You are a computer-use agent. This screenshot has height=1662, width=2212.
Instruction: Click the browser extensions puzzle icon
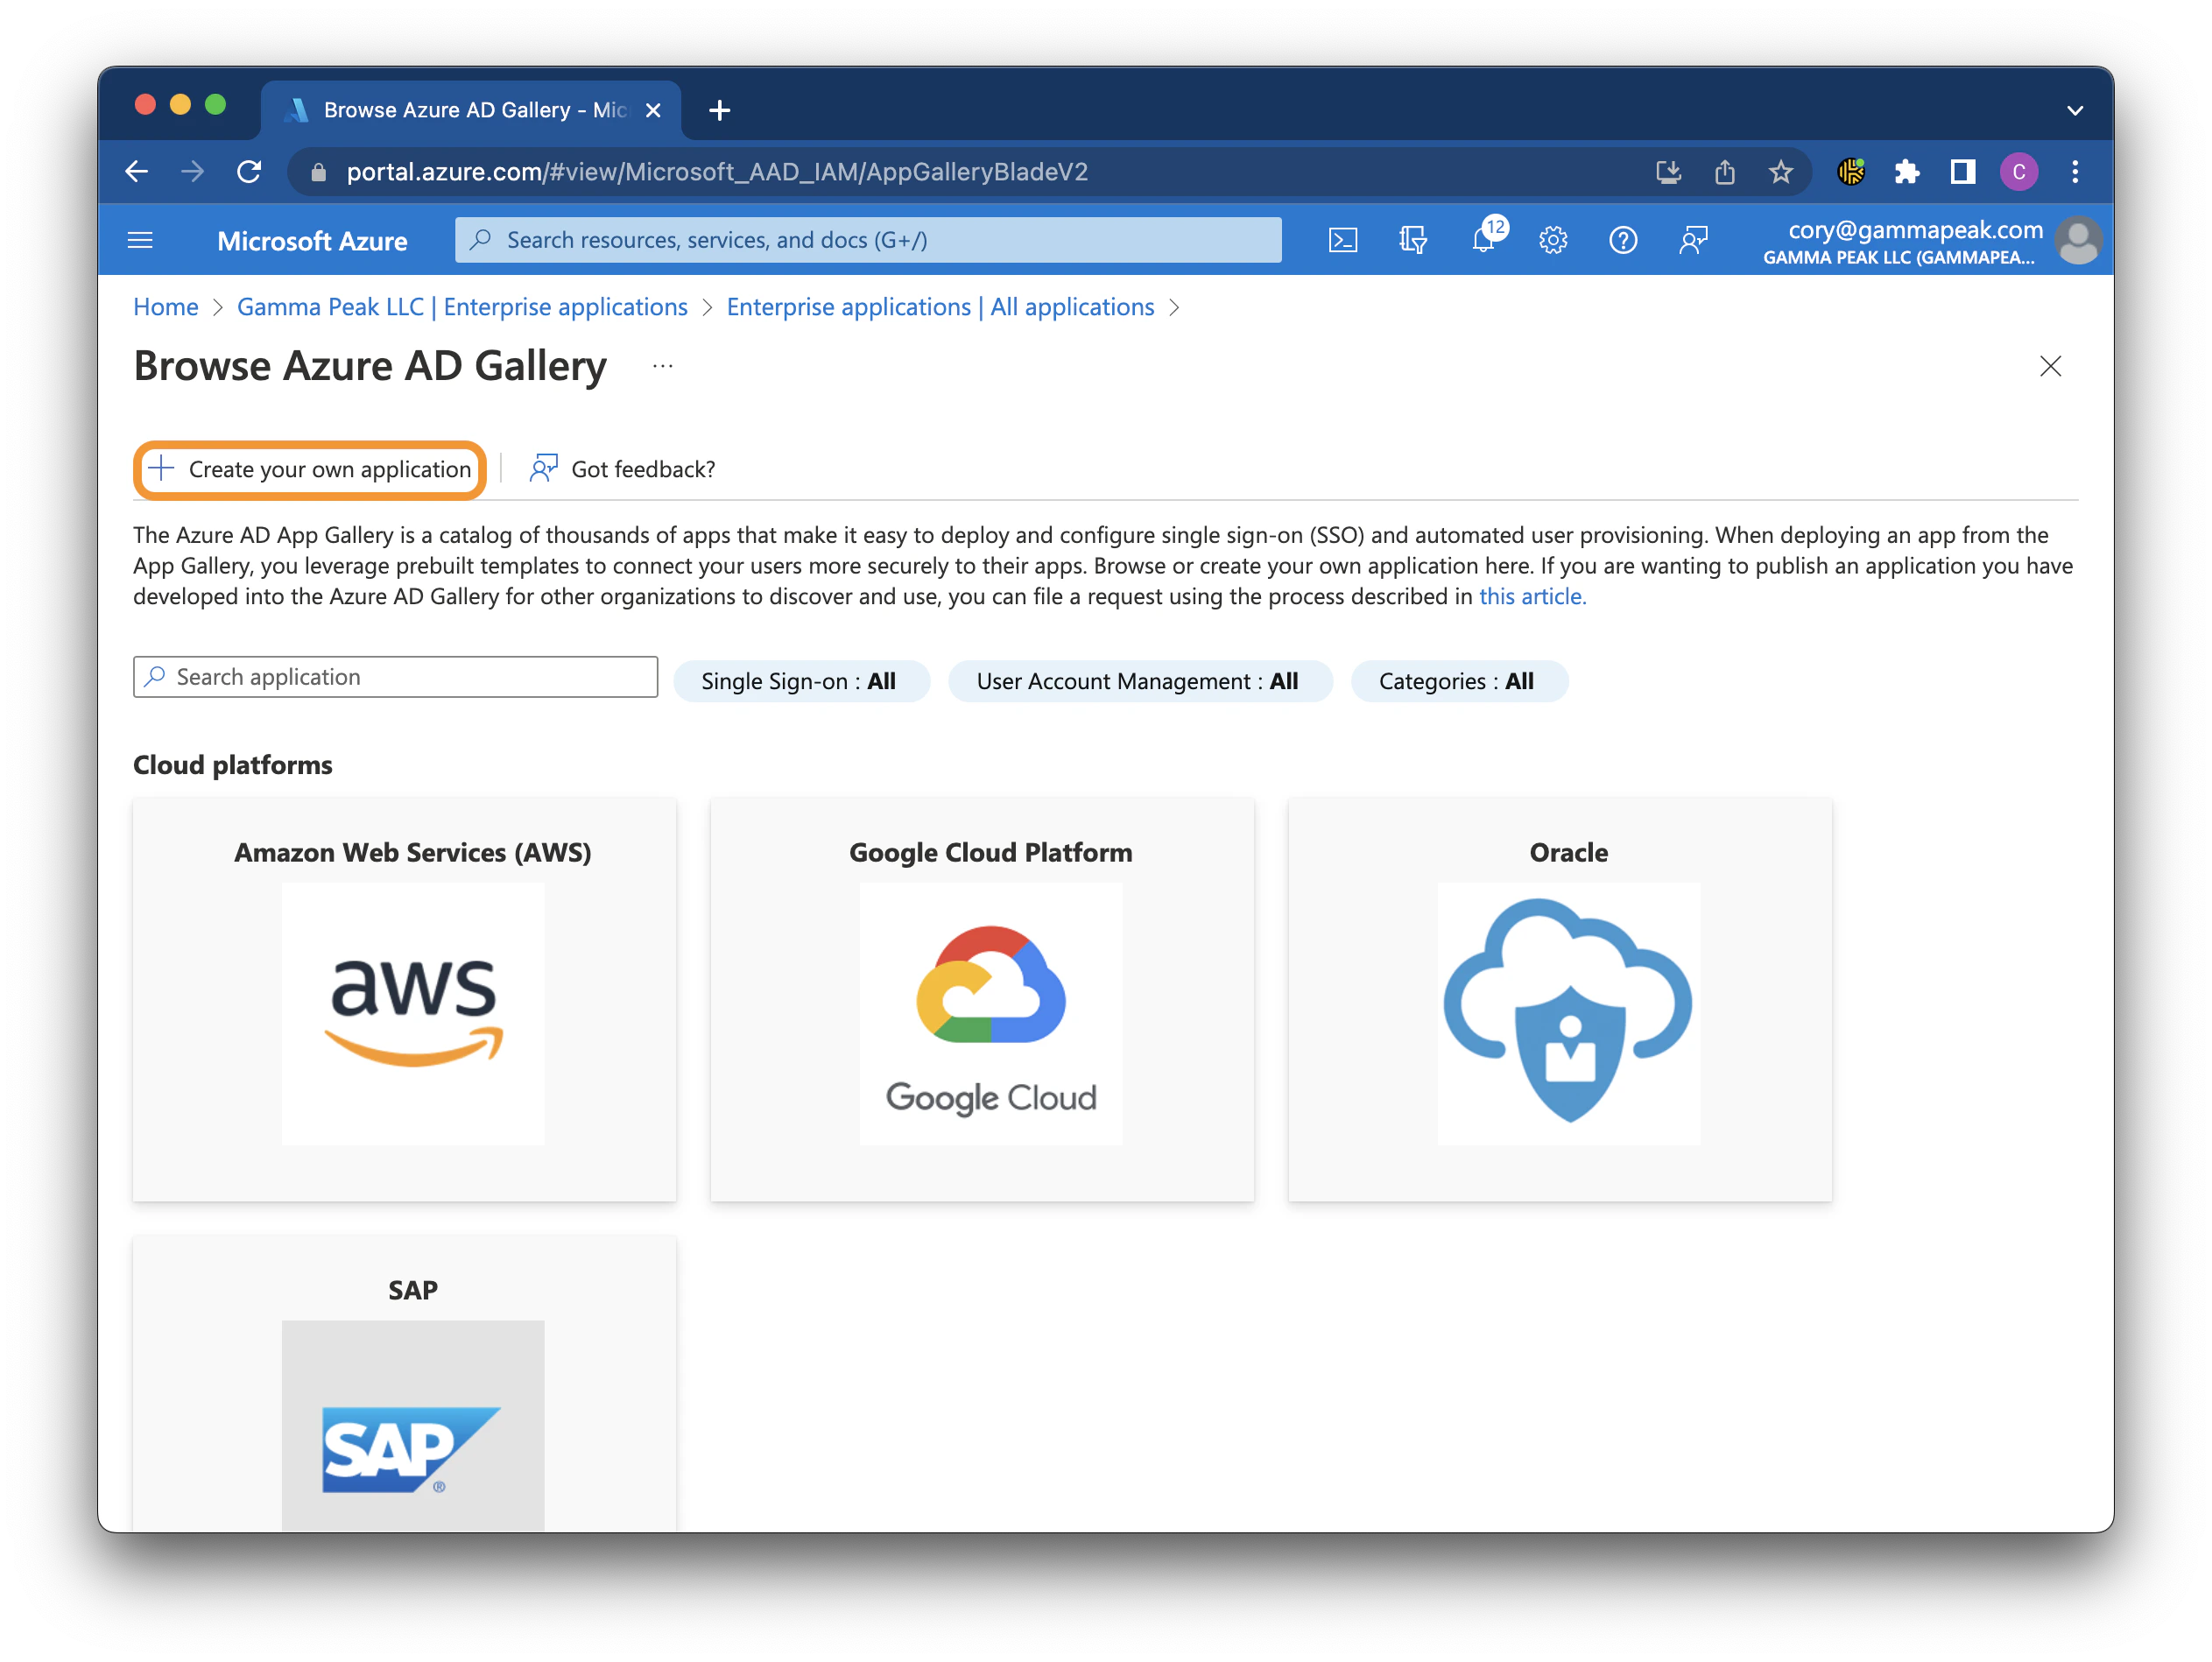coord(1906,172)
